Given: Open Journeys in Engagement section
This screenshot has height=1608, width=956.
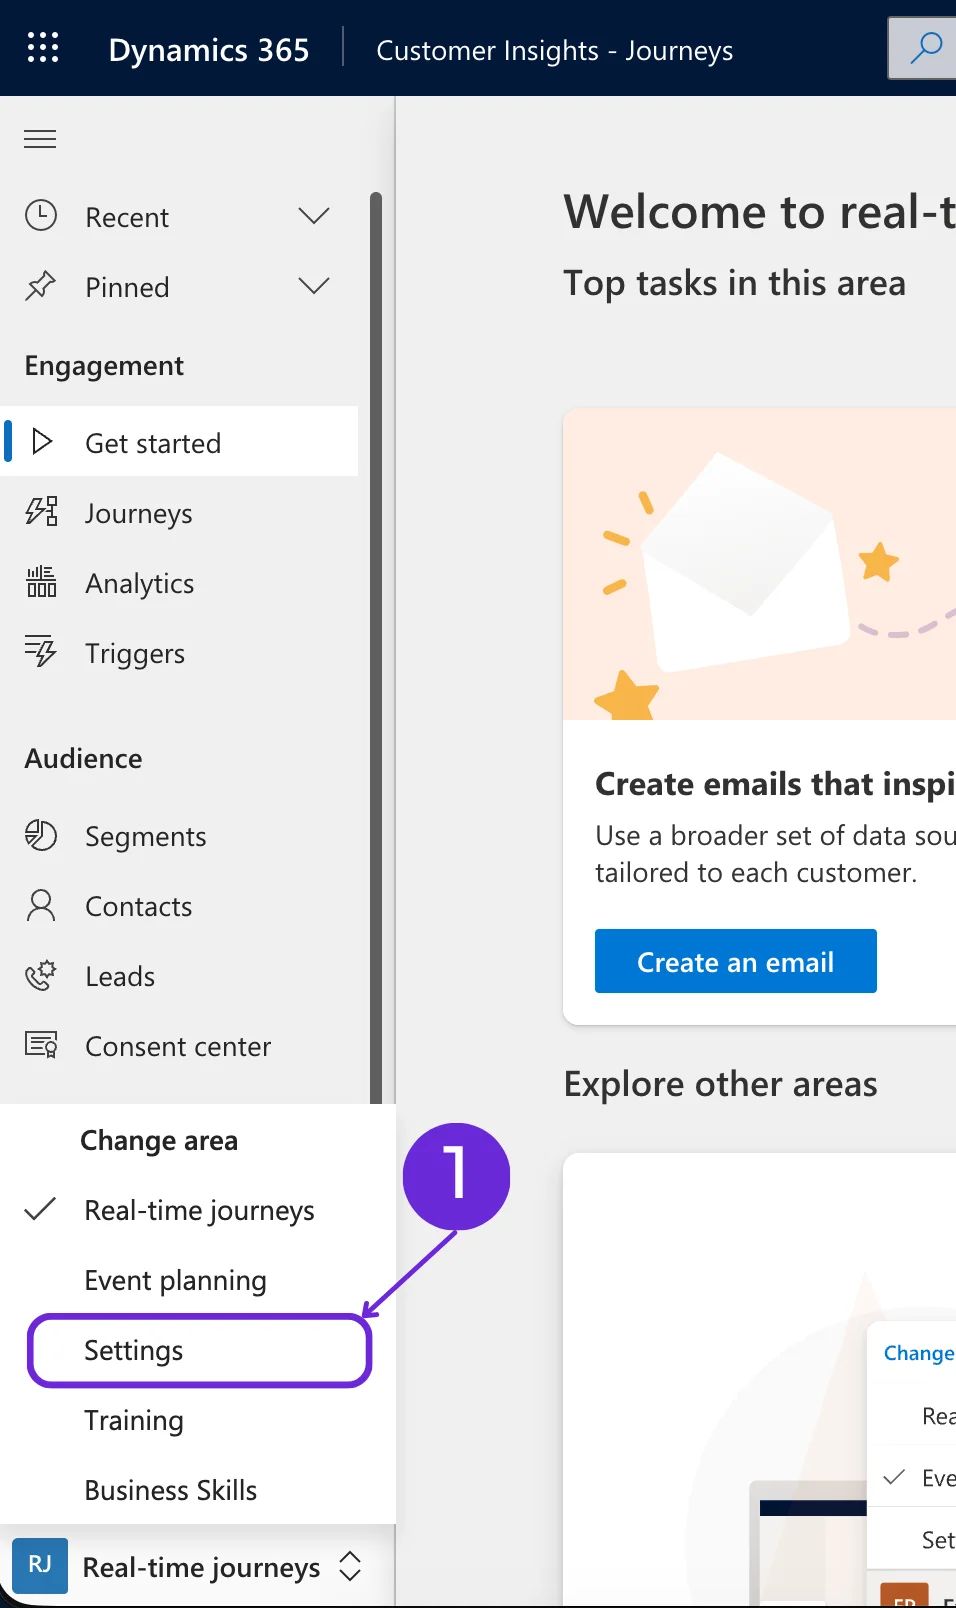Looking at the screenshot, I should [x=180, y=513].
